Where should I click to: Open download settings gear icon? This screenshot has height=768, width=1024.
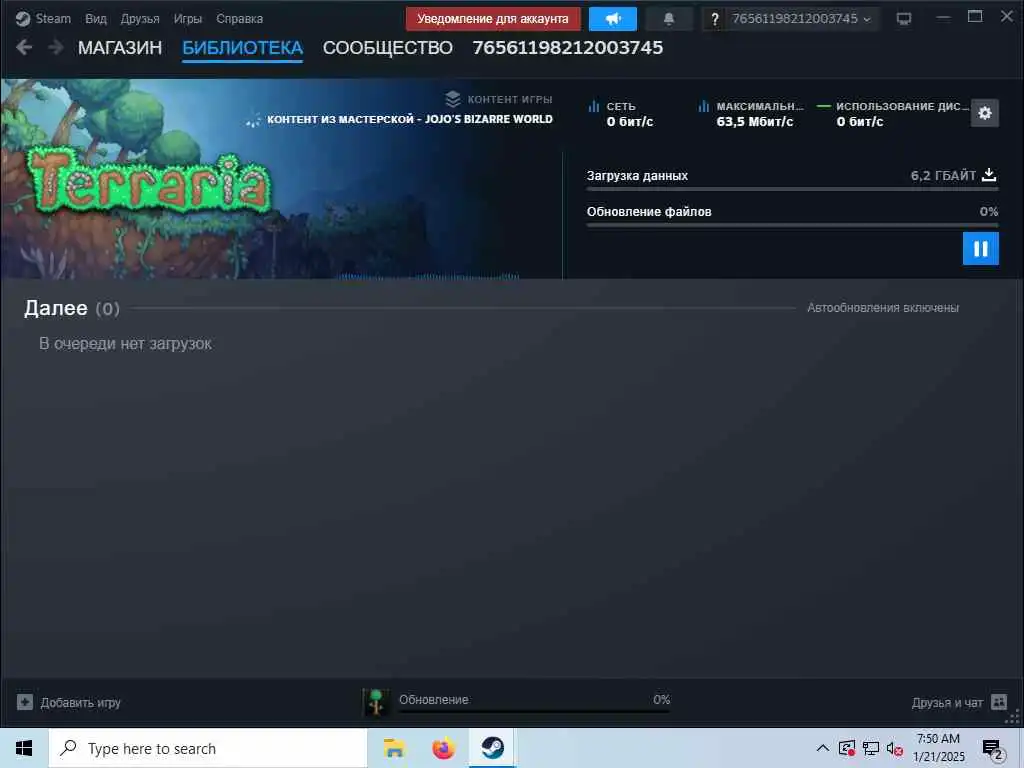[x=985, y=113]
